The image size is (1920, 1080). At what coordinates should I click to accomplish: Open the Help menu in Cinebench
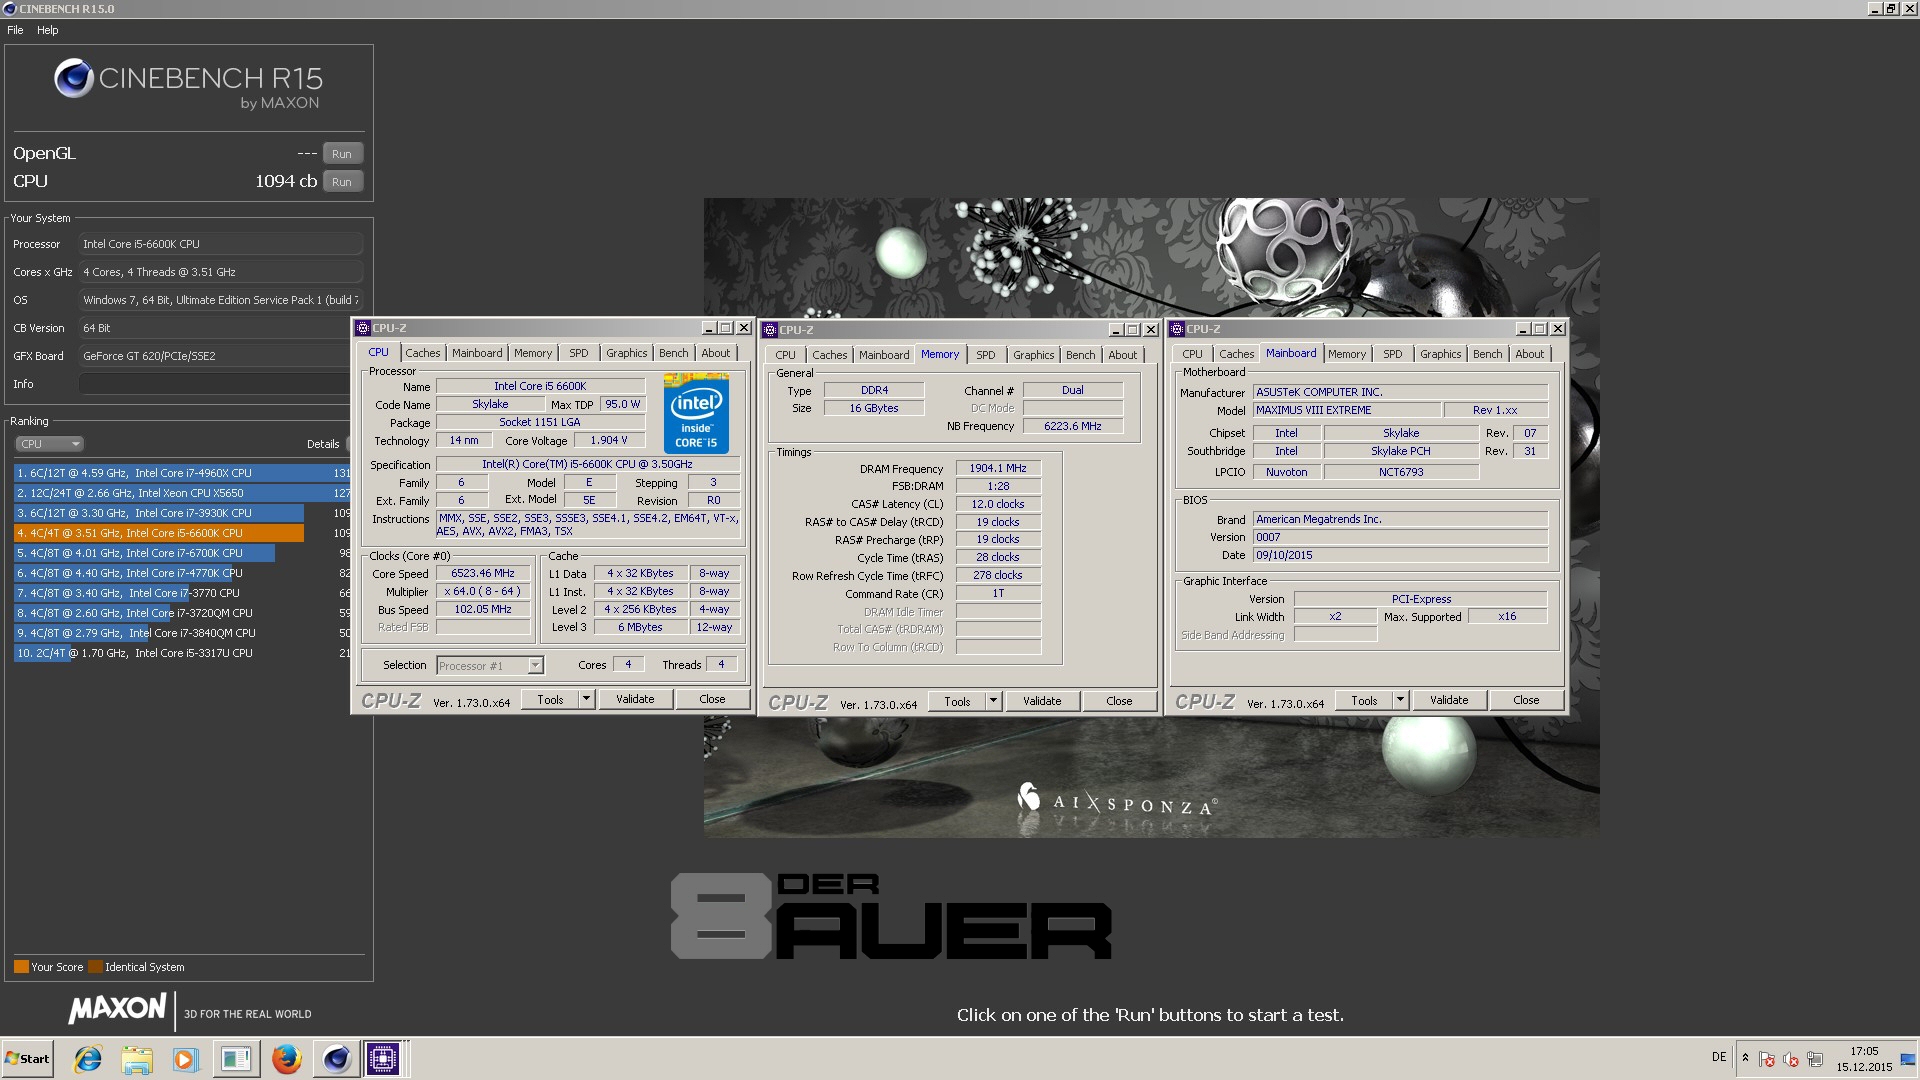coord(48,30)
